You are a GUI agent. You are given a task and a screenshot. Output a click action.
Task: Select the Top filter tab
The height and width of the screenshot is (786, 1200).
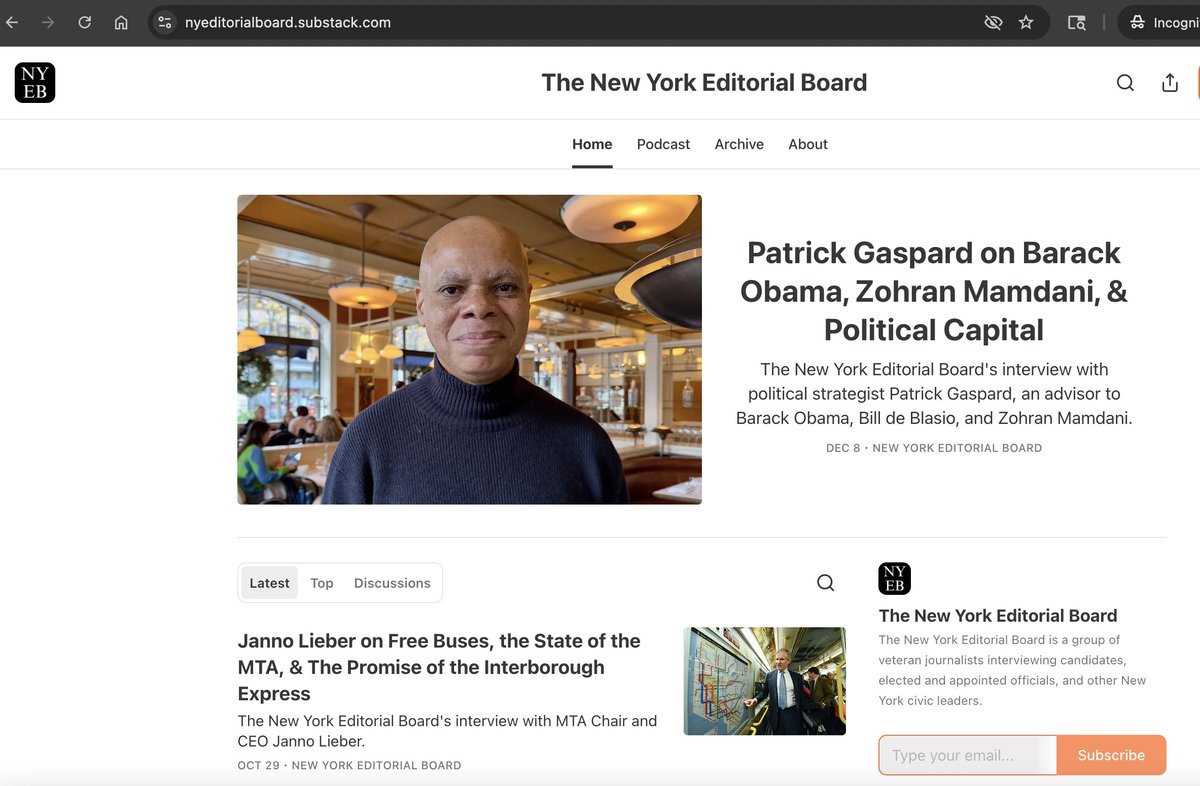click(321, 583)
